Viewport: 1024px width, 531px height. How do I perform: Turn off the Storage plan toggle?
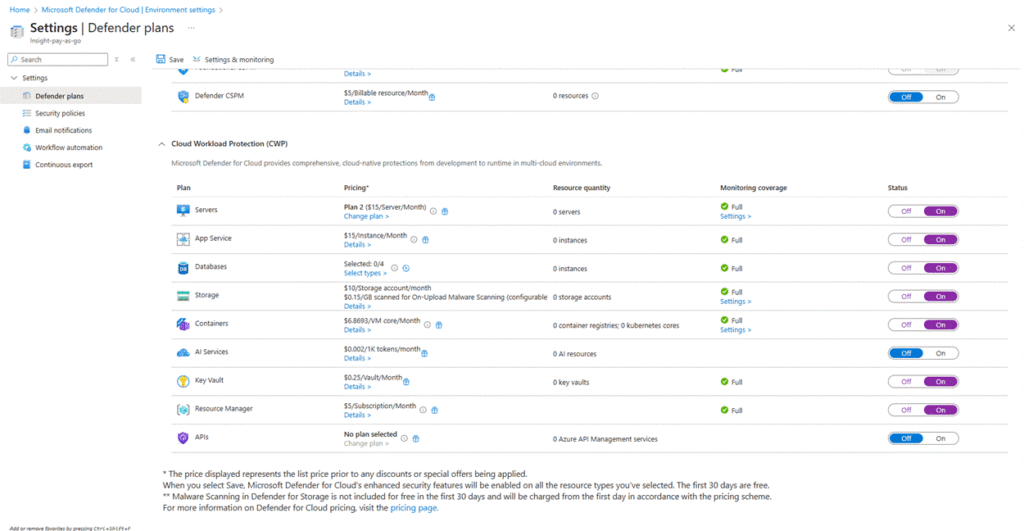point(906,296)
